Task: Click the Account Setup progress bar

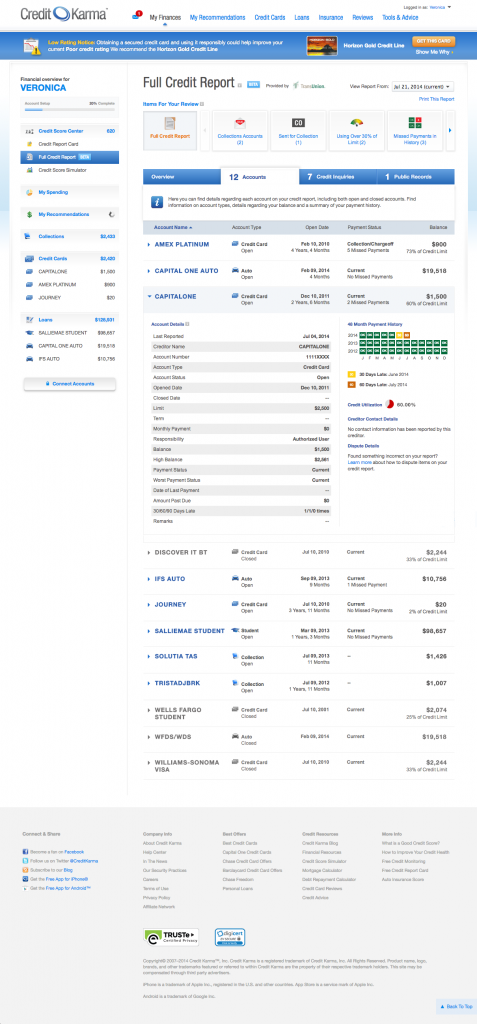Action: tap(70, 110)
